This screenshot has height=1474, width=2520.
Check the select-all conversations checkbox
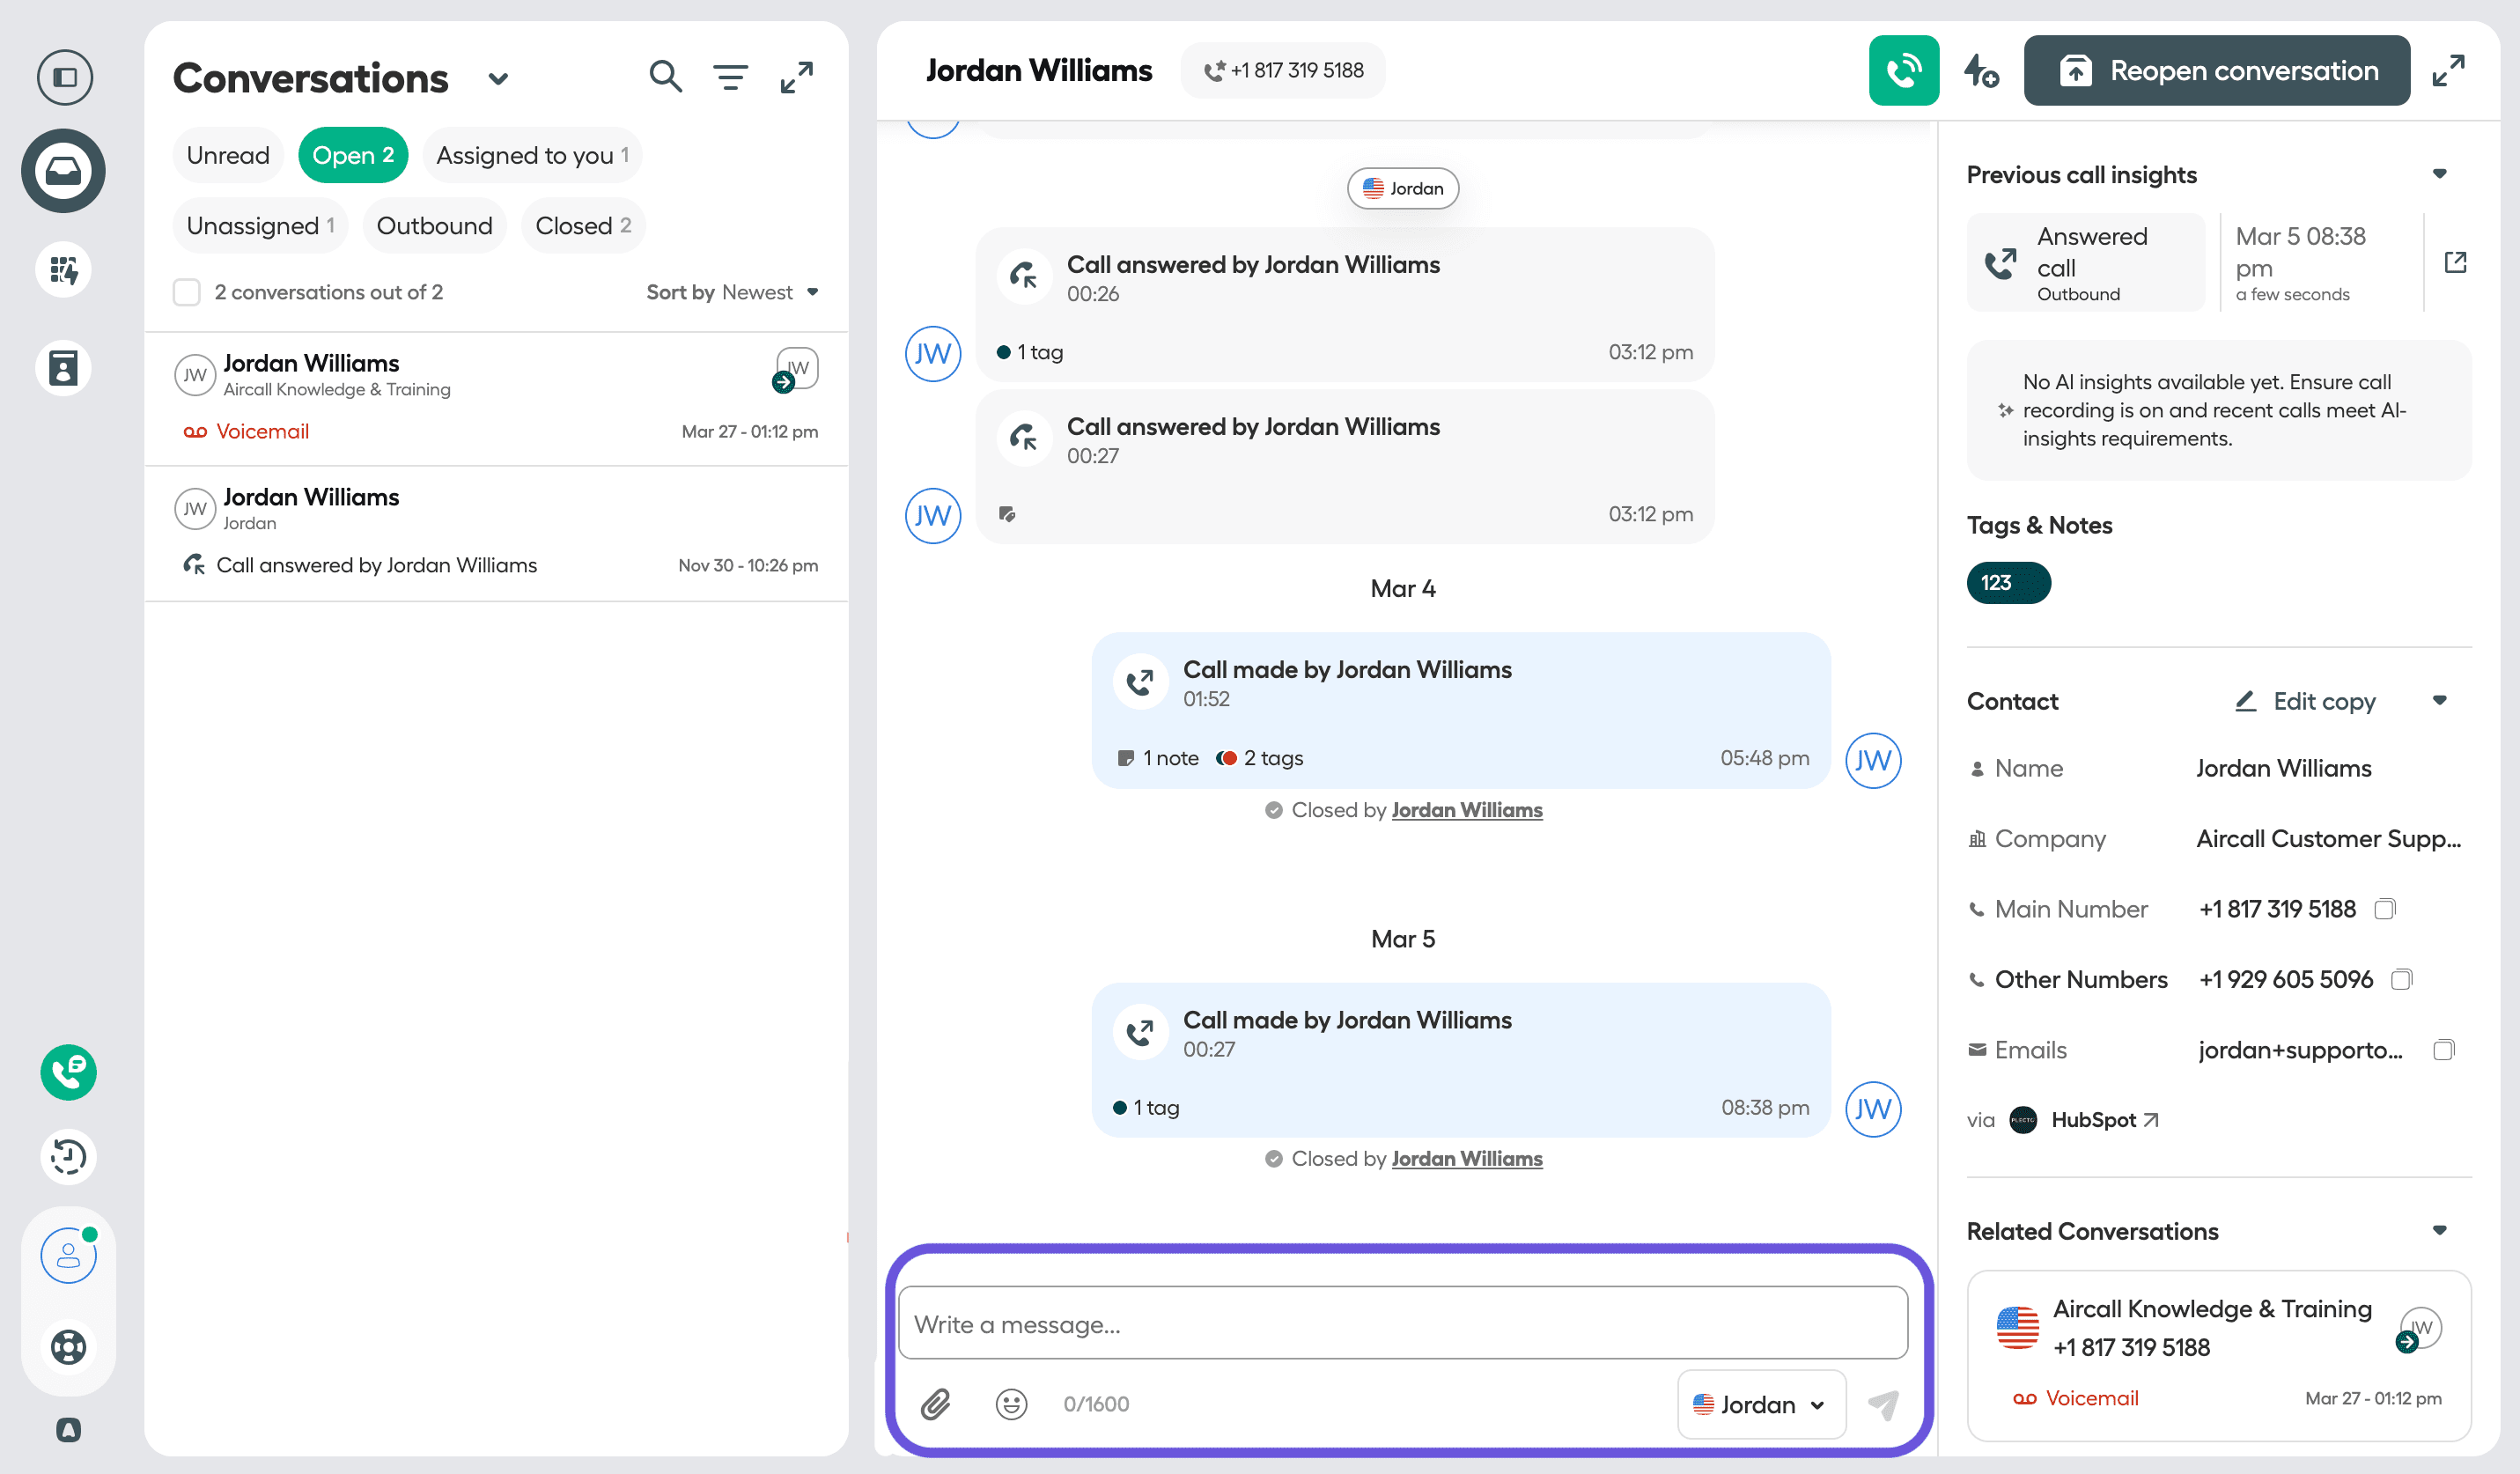(x=187, y=292)
